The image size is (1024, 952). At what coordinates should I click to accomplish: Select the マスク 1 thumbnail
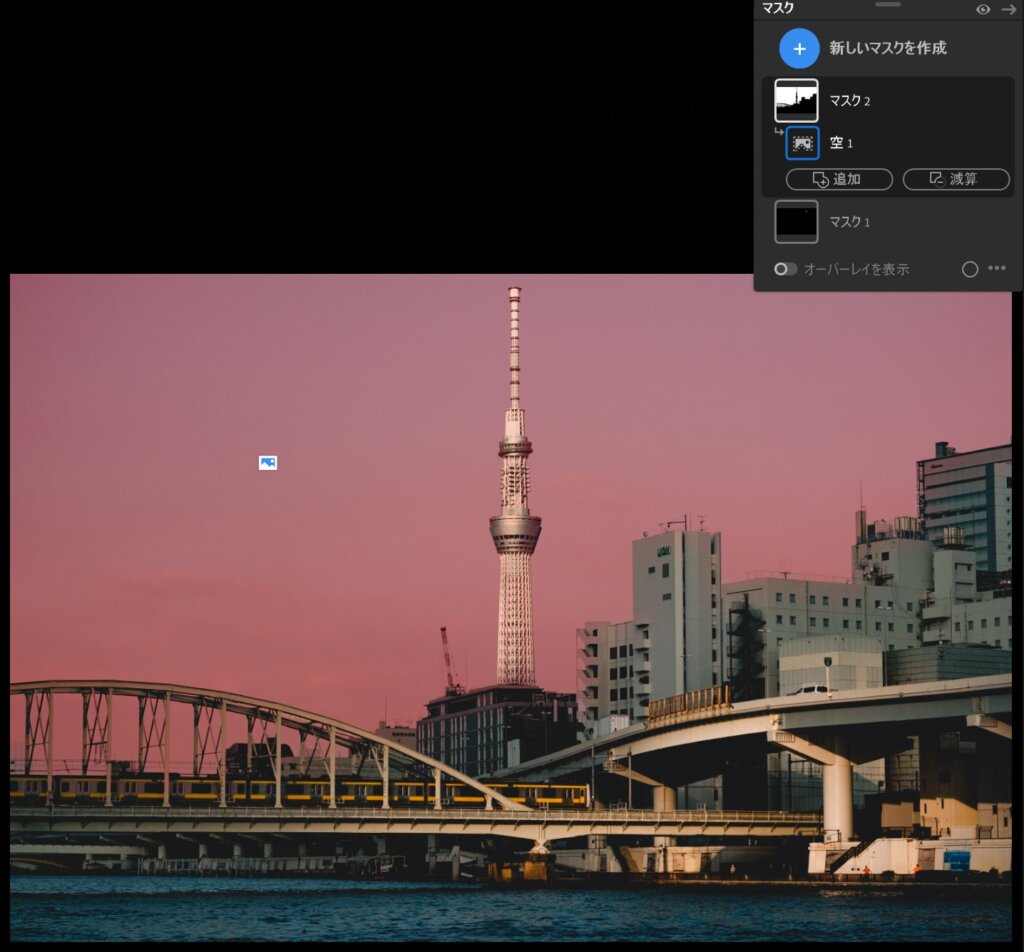point(796,222)
